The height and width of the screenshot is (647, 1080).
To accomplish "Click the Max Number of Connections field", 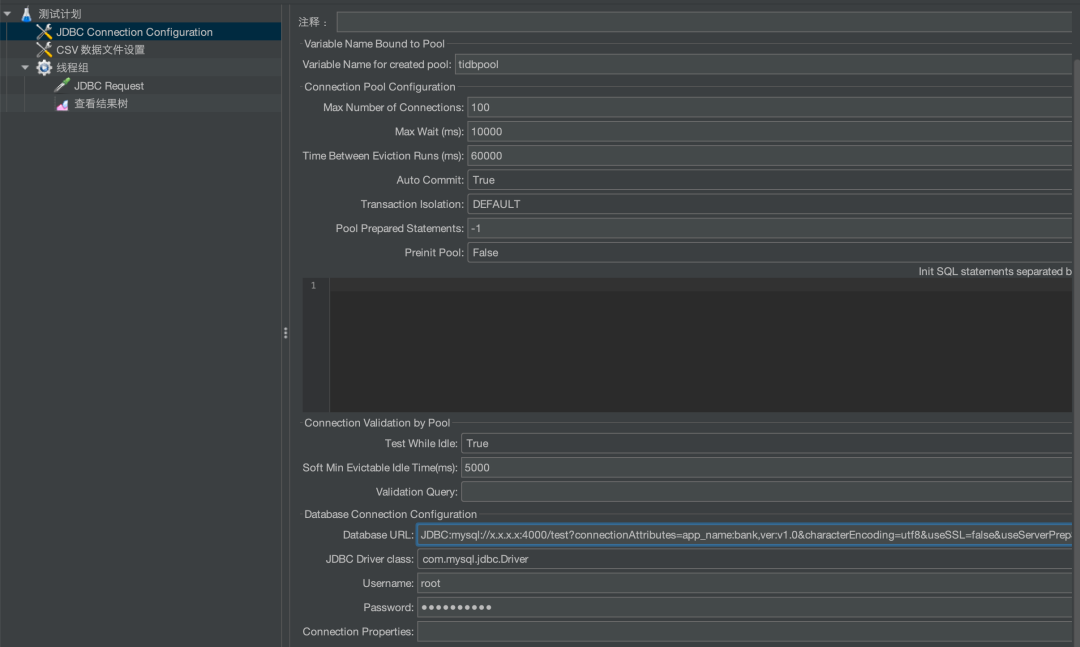I will point(769,107).
